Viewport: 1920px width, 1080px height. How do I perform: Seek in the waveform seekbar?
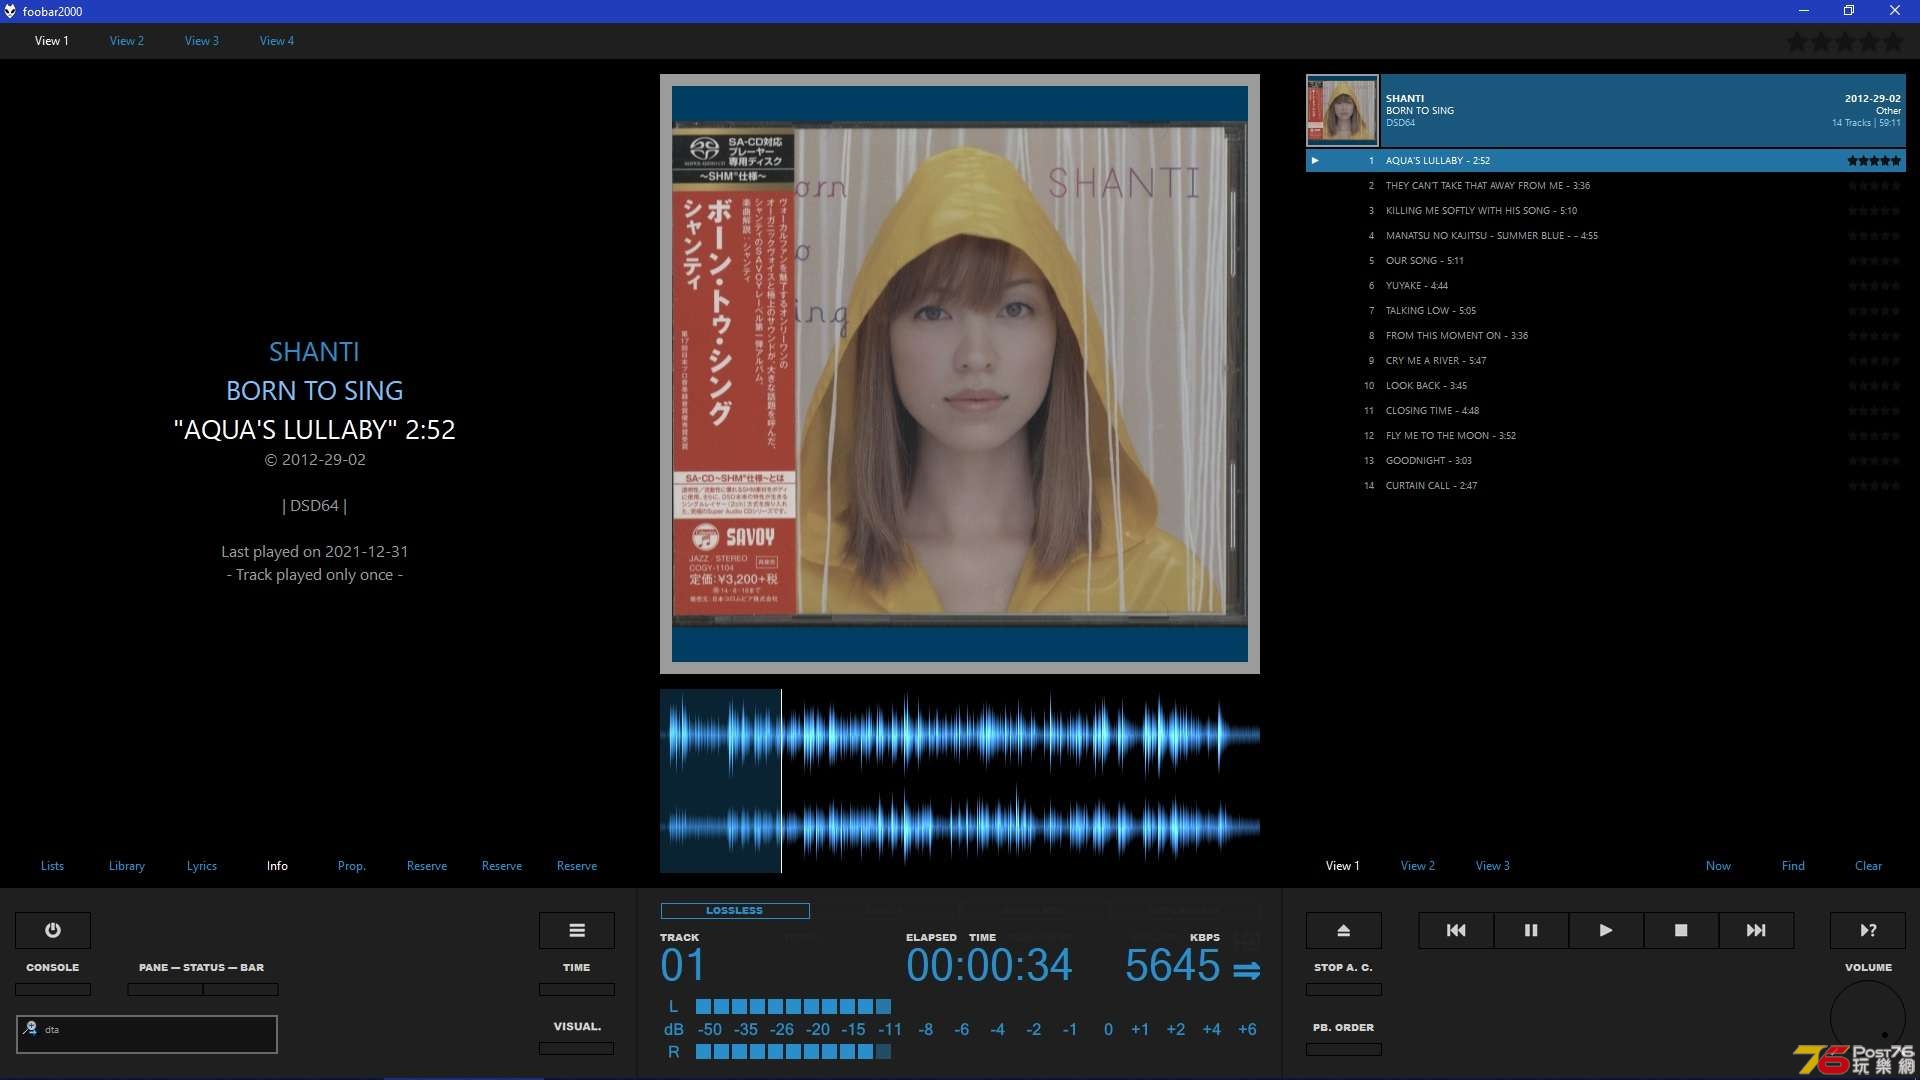pos(960,781)
